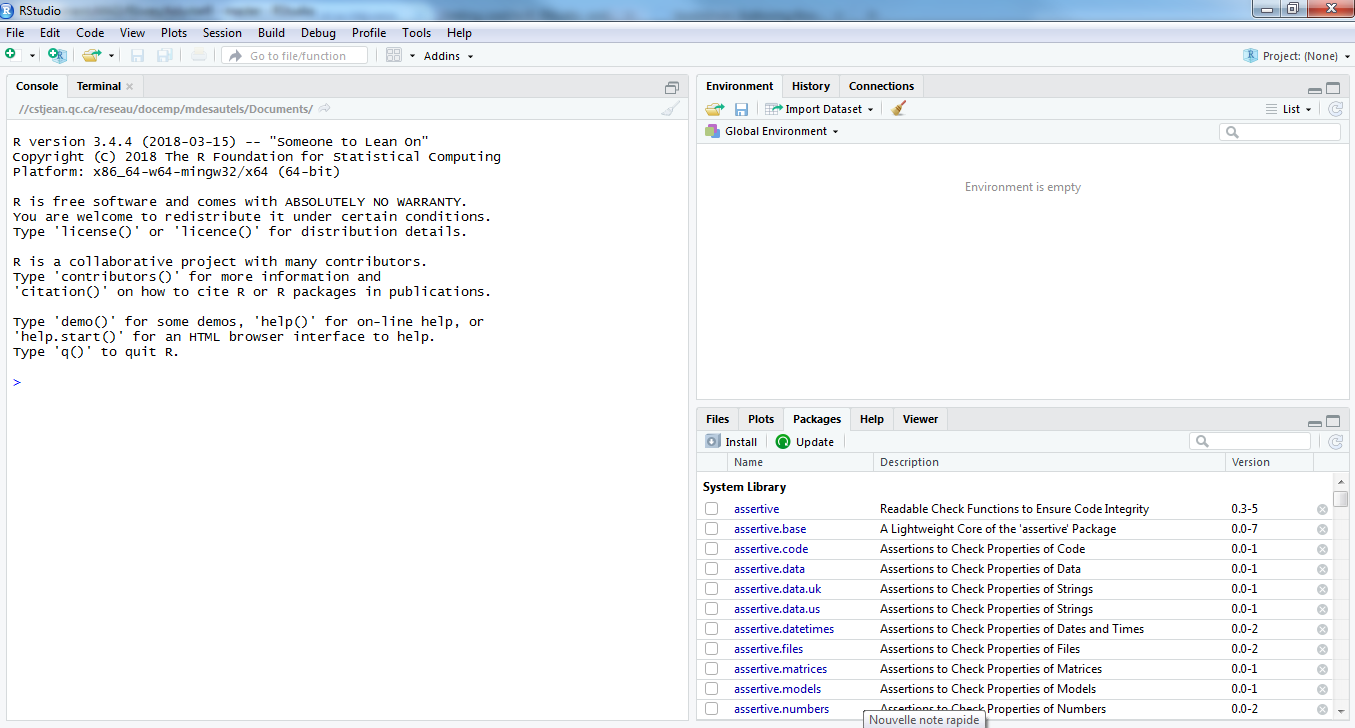Remove the assertive.code package via X icon

[1322, 549]
